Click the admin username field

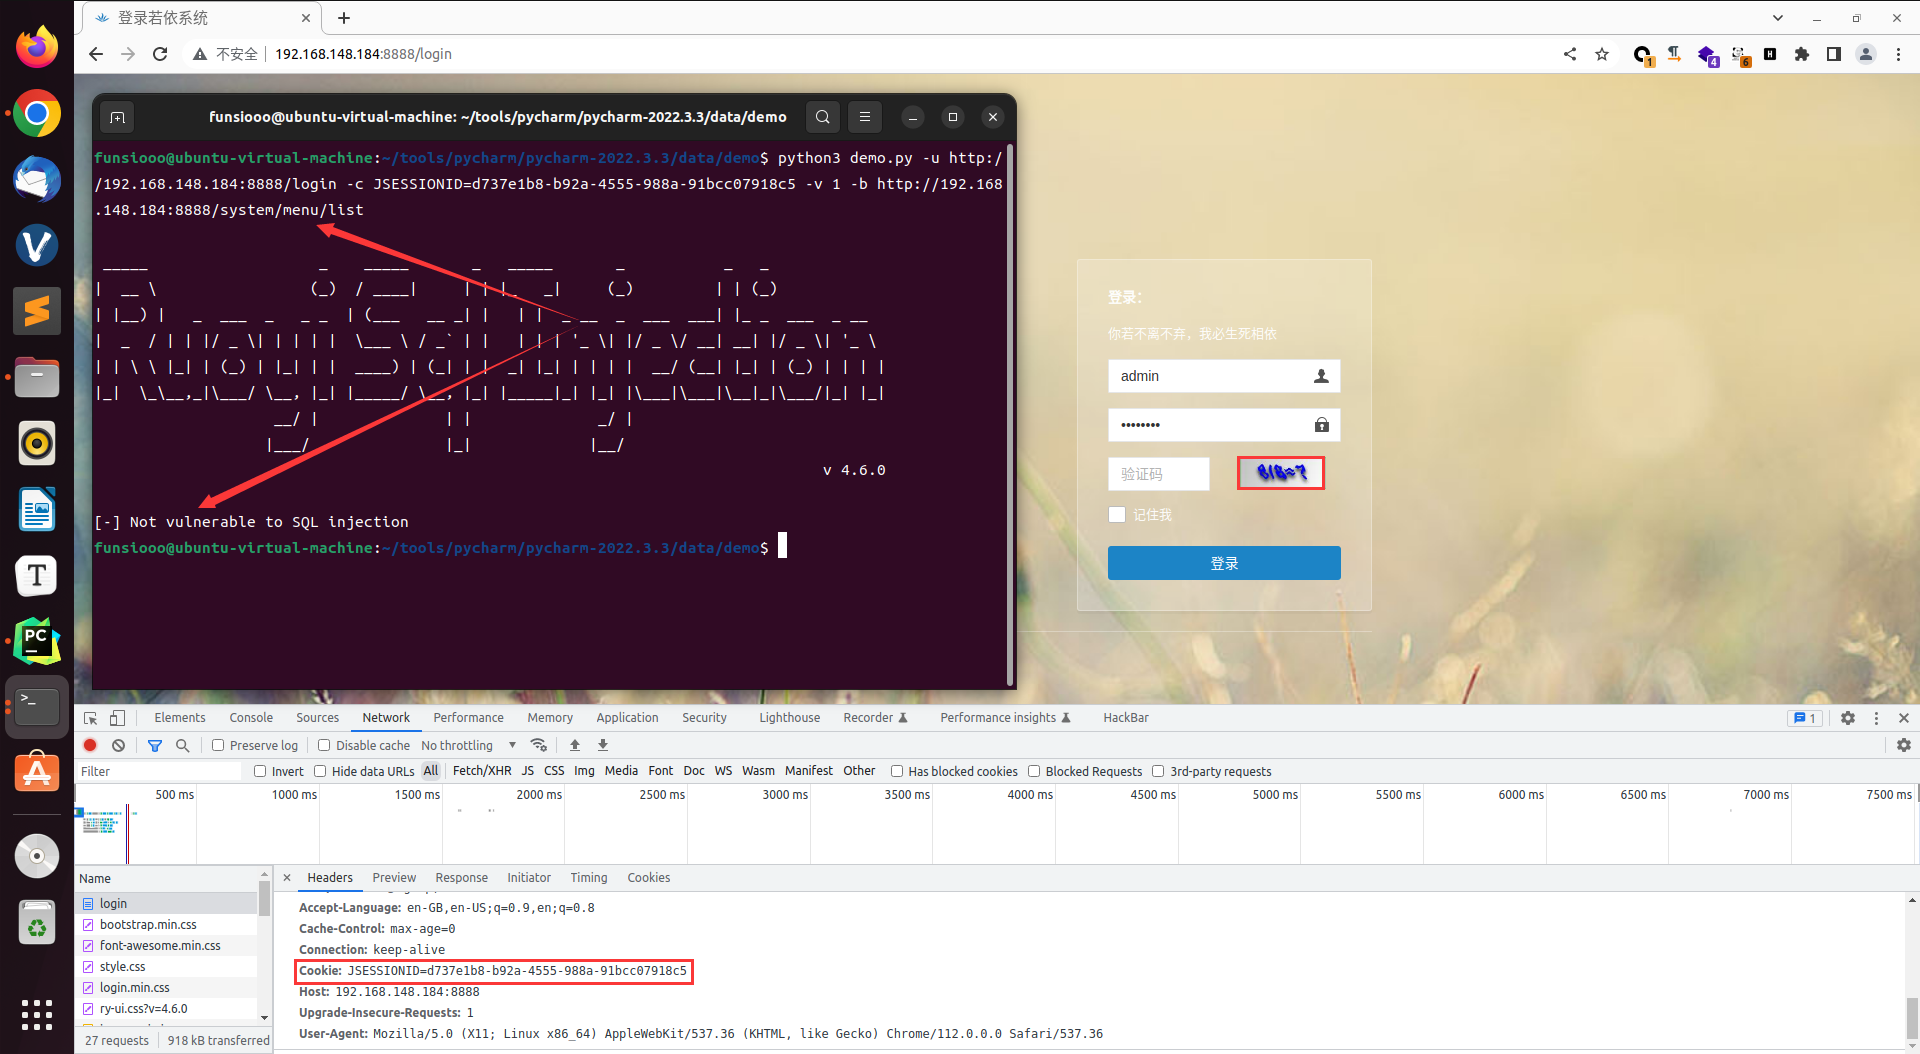click(1224, 376)
